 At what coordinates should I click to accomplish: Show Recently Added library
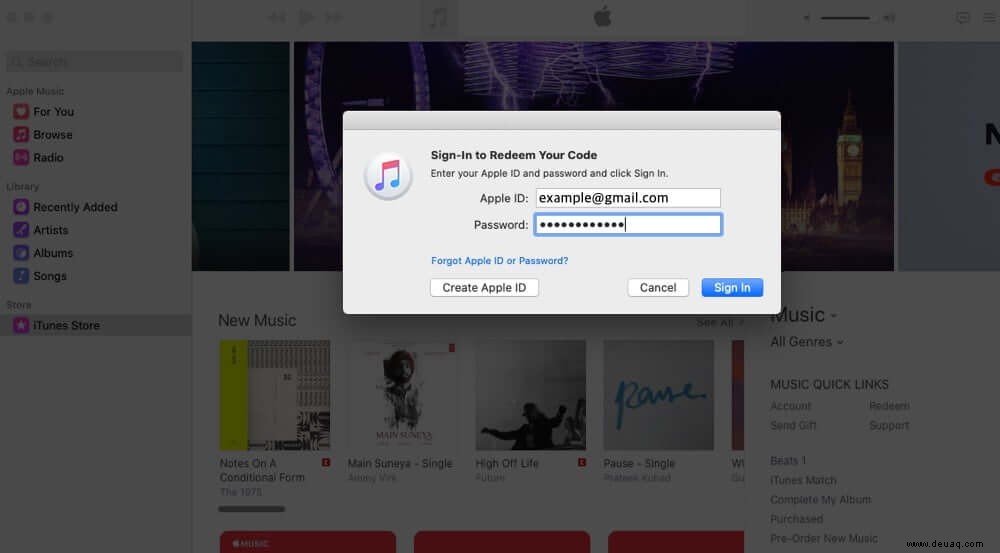pyautogui.click(x=75, y=207)
